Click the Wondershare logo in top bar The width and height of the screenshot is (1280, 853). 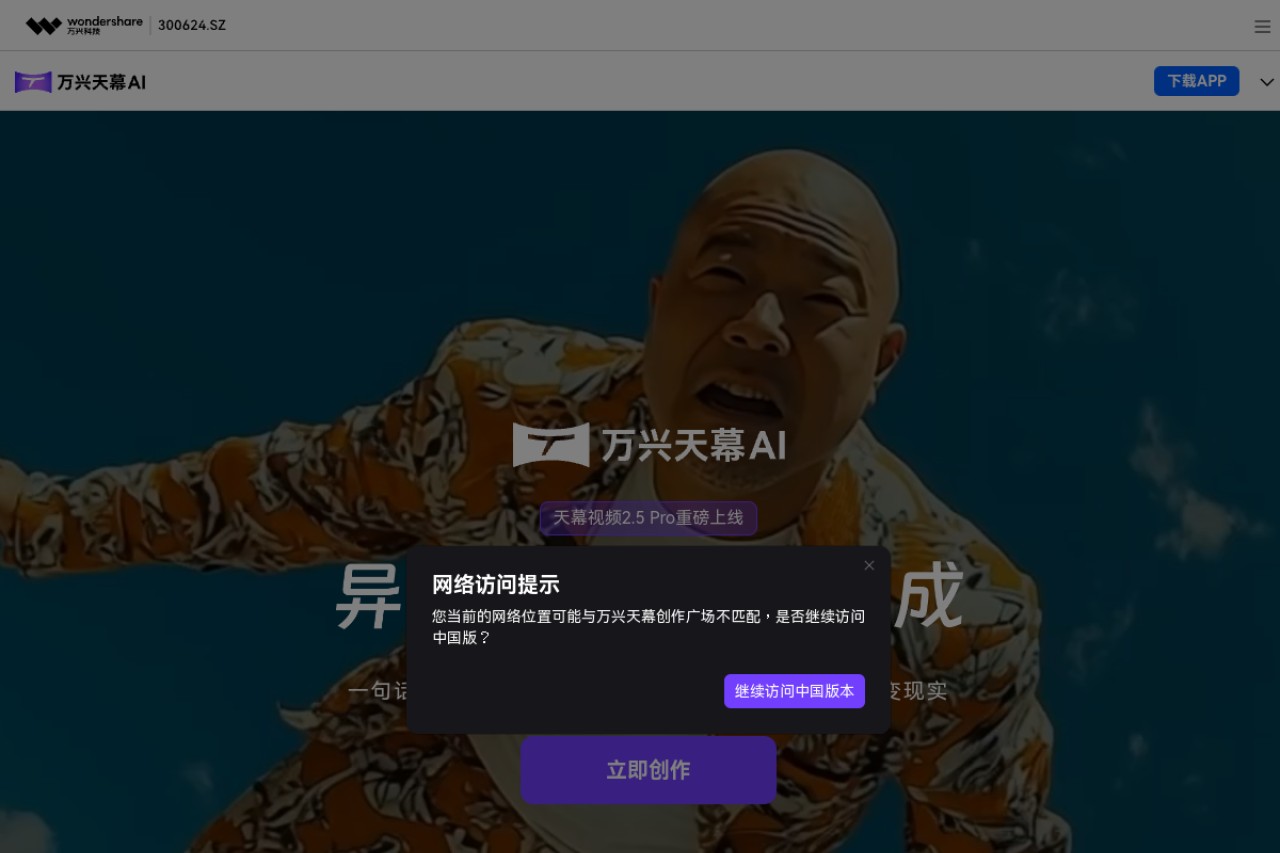[x=84, y=25]
